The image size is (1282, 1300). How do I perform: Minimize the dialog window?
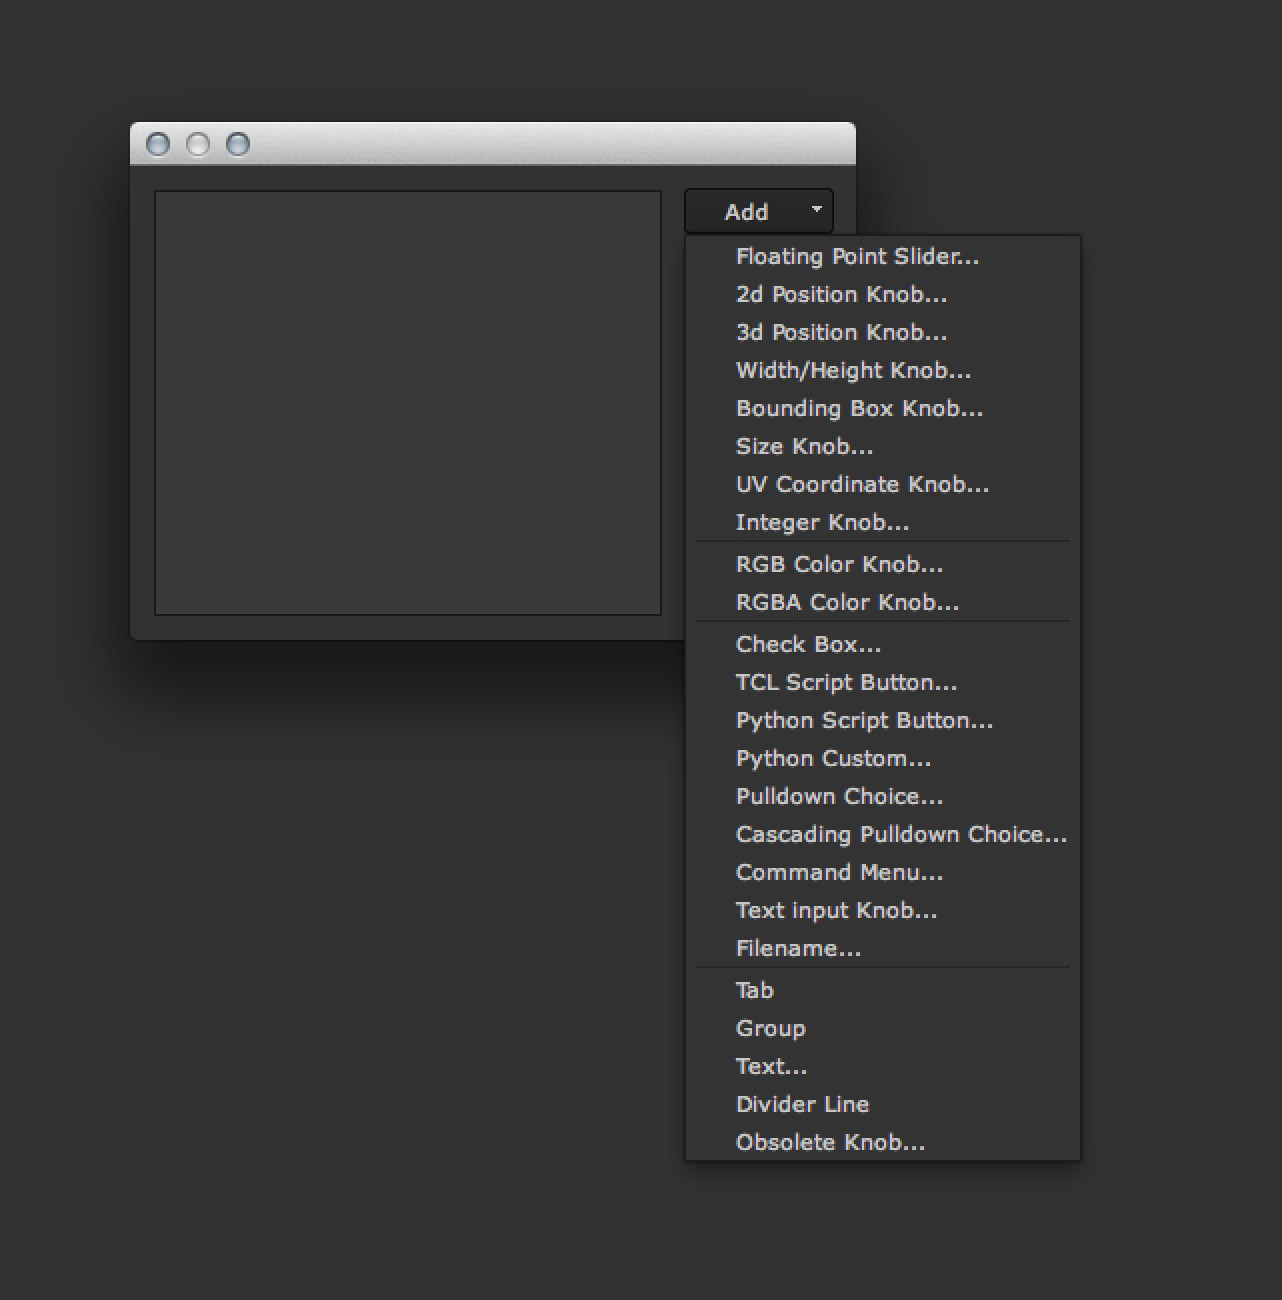[198, 144]
